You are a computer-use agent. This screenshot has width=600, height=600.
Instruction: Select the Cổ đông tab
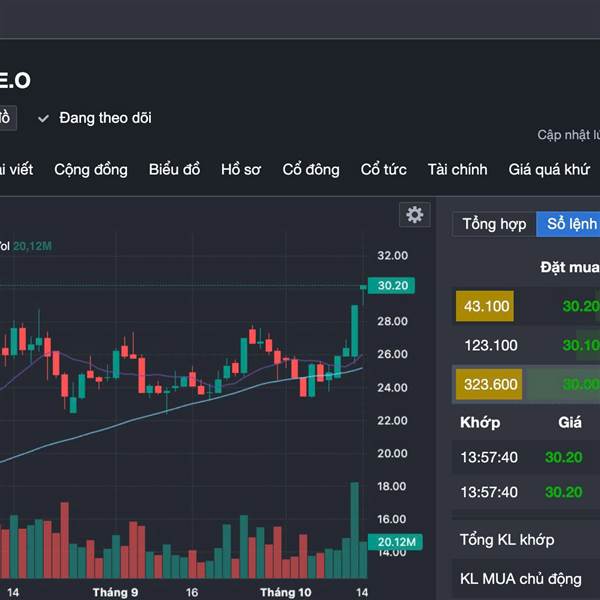coord(311,170)
